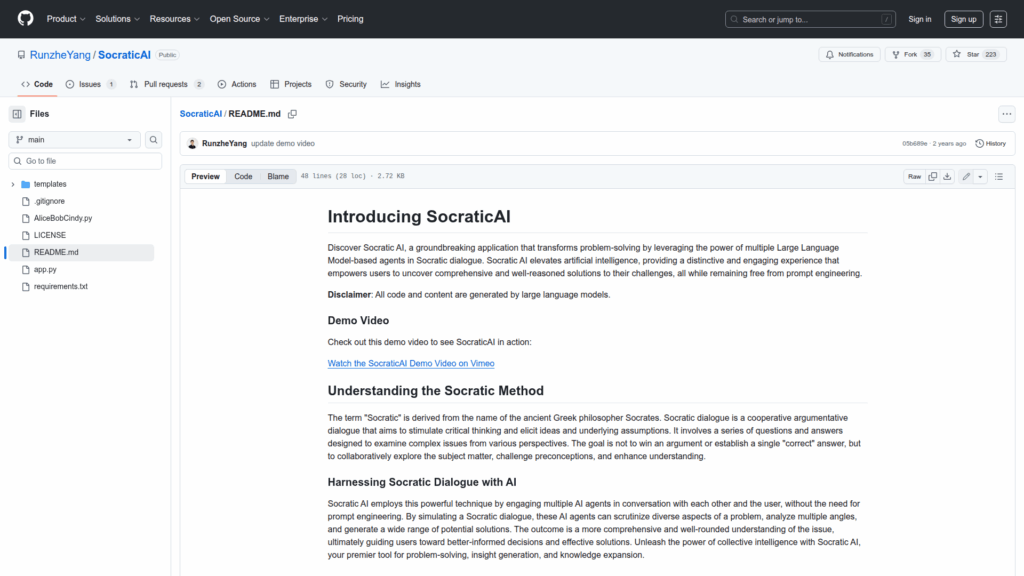Open AliceBobCindy.py in file tree
Viewport: 1024px width, 576px height.
[x=63, y=218]
